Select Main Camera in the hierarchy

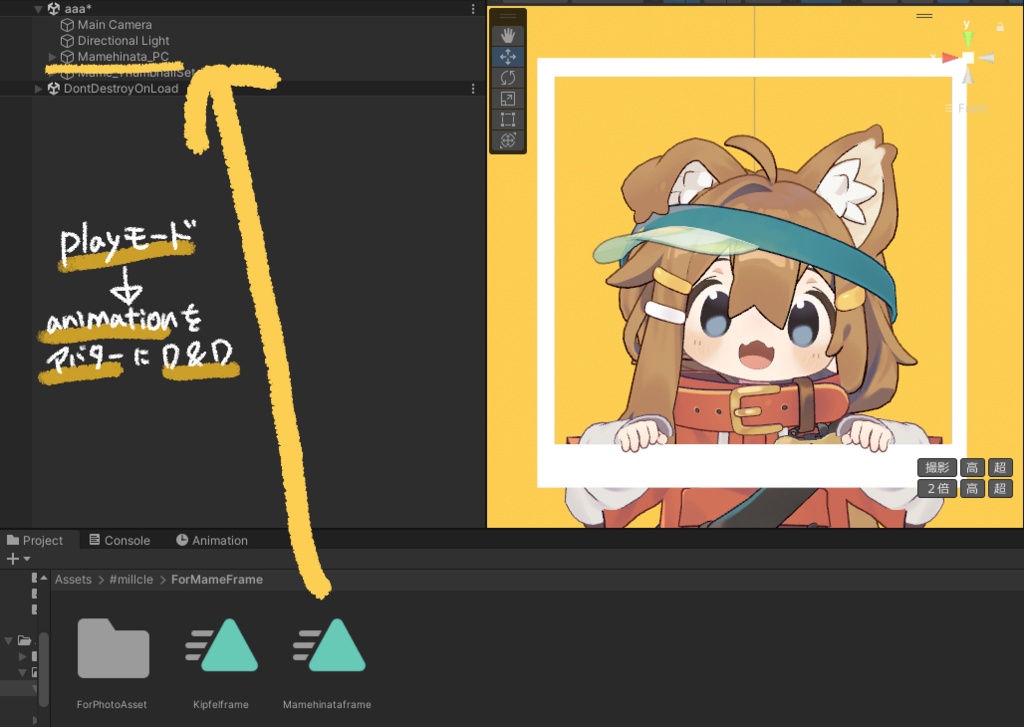point(114,25)
